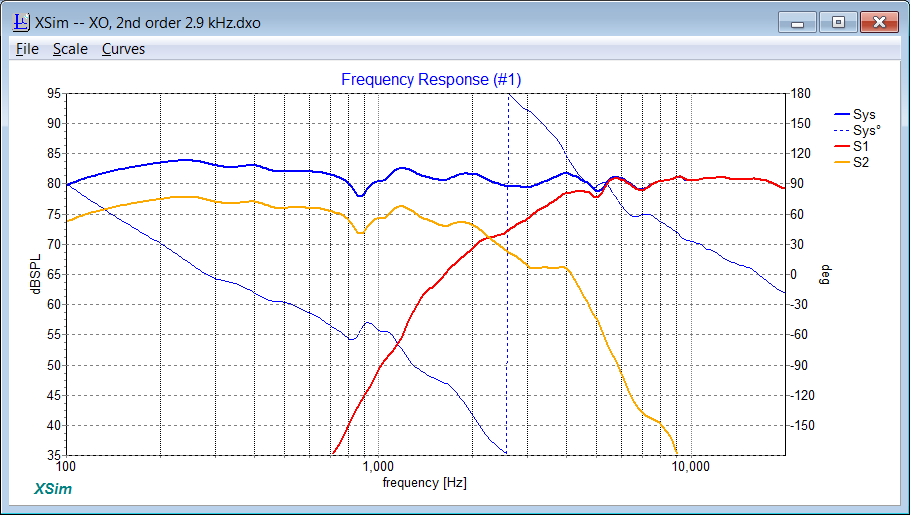
Task: Click the XSim app icon in title bar
Action: [21, 23]
